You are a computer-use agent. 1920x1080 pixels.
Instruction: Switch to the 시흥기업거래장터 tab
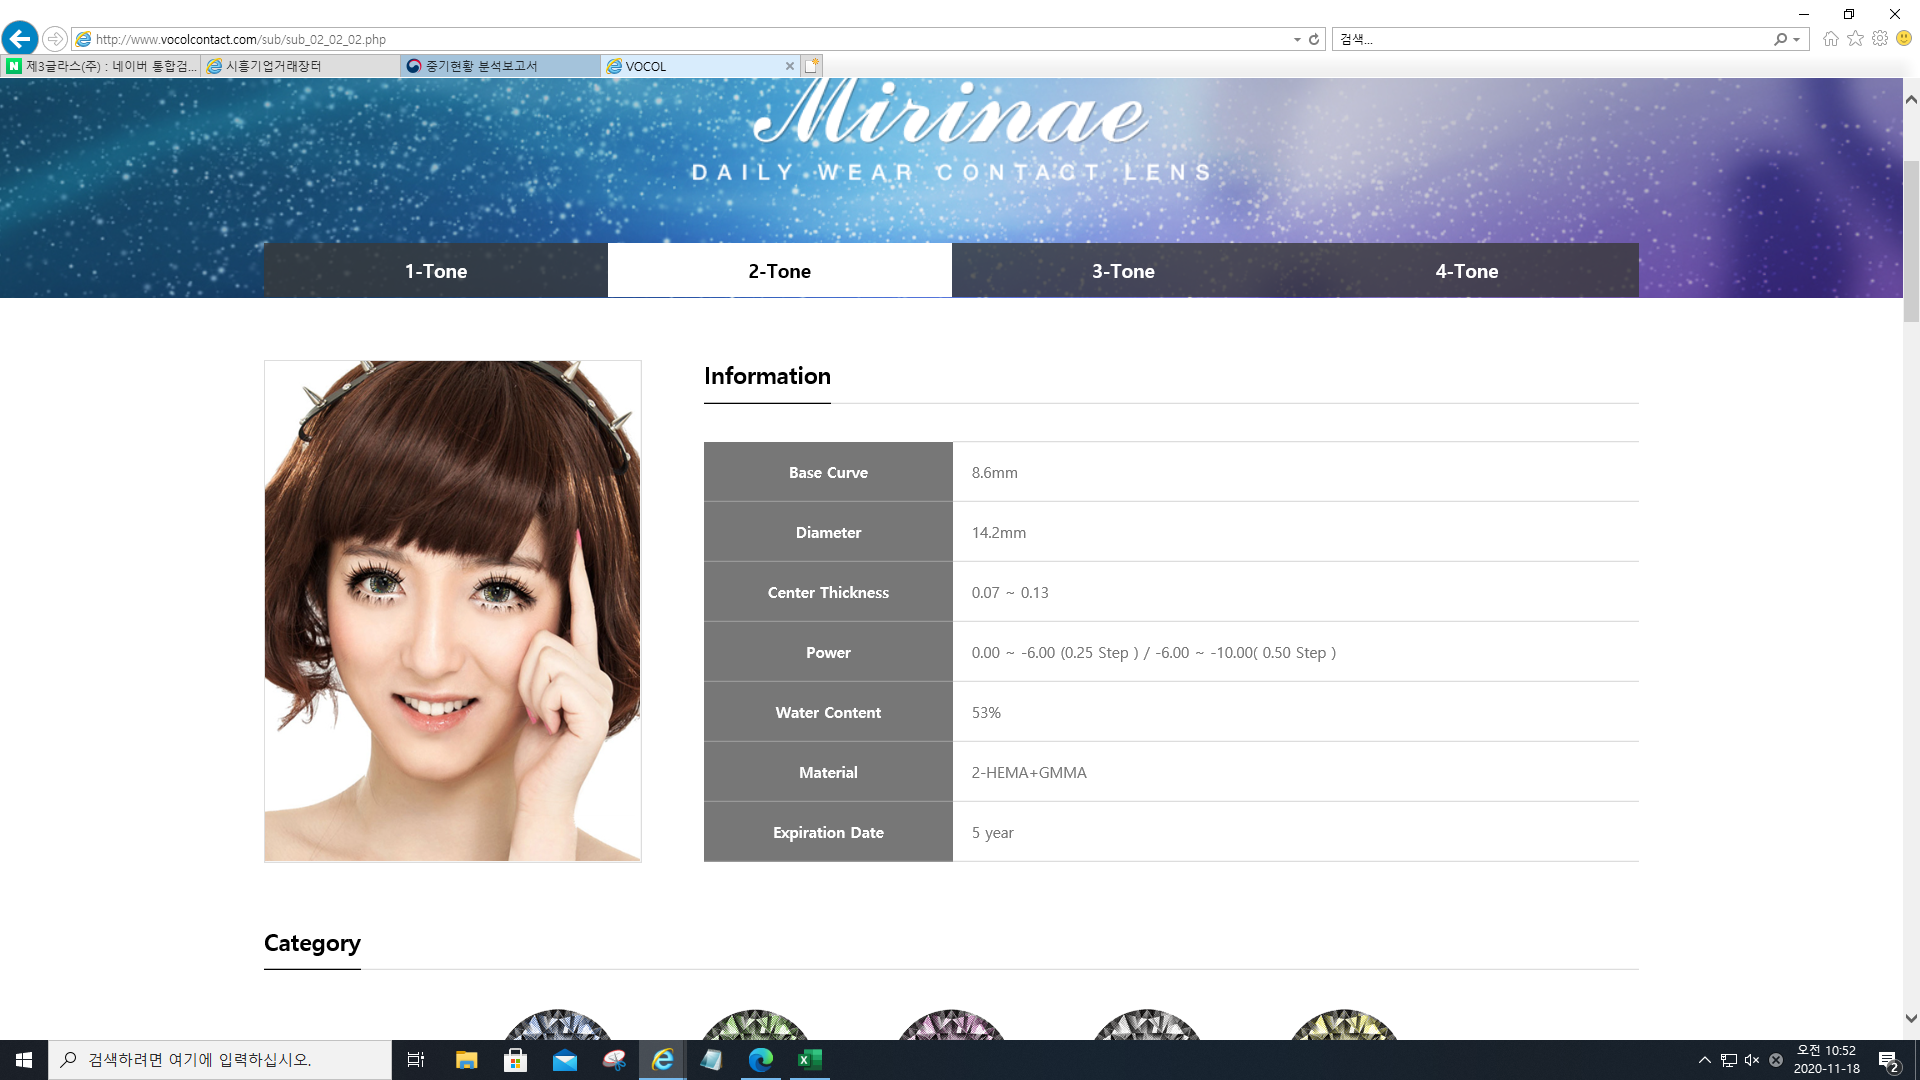[301, 66]
